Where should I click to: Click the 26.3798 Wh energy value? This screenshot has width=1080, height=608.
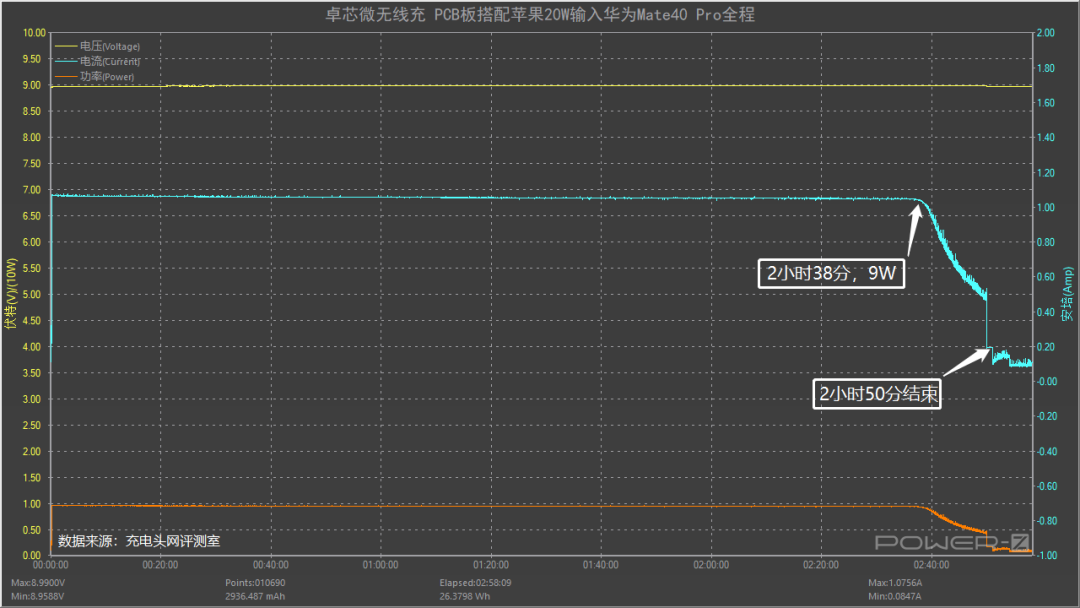coord(465,596)
